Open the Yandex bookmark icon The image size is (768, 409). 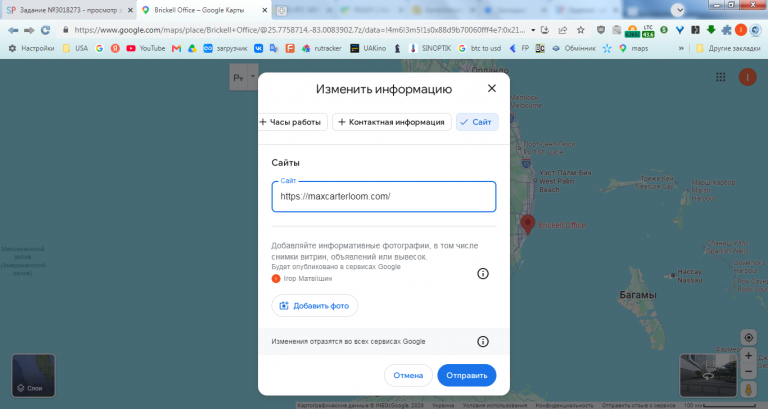click(x=115, y=48)
